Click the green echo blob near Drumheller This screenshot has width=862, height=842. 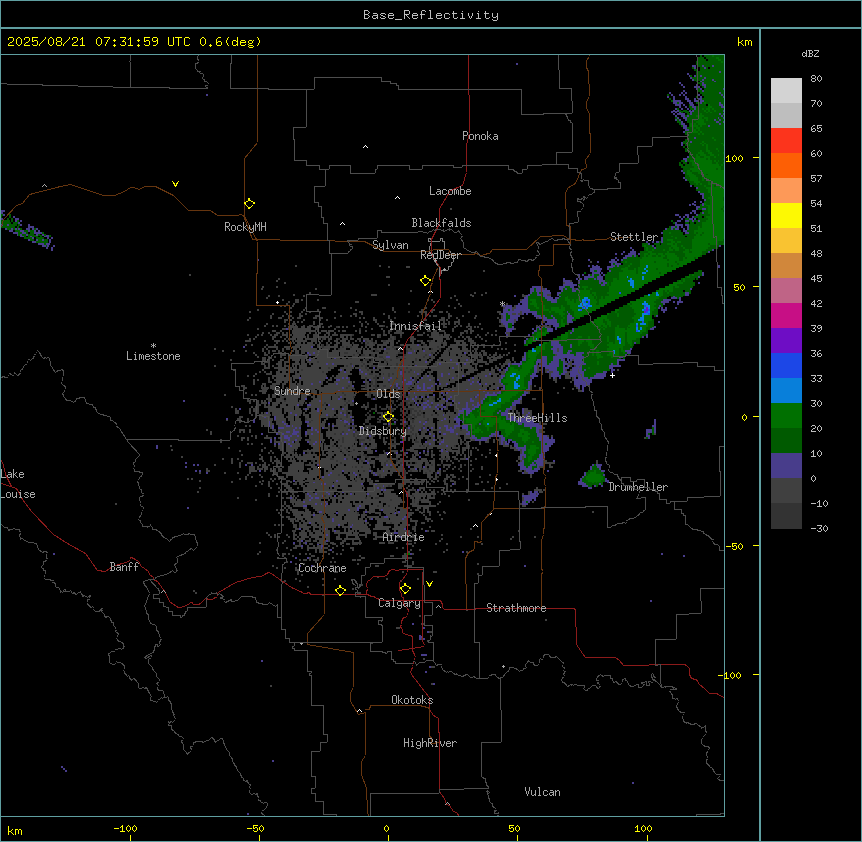pos(593,477)
